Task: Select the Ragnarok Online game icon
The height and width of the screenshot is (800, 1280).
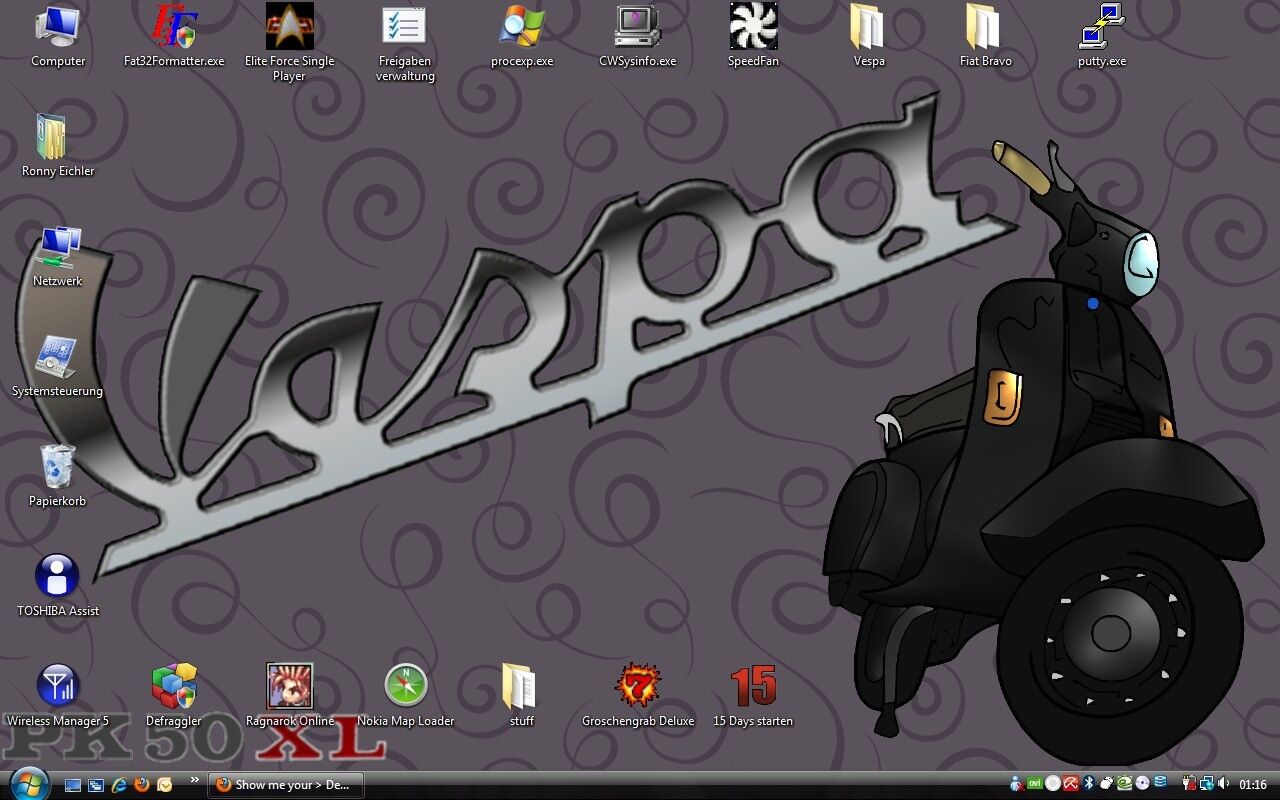Action: (289, 687)
